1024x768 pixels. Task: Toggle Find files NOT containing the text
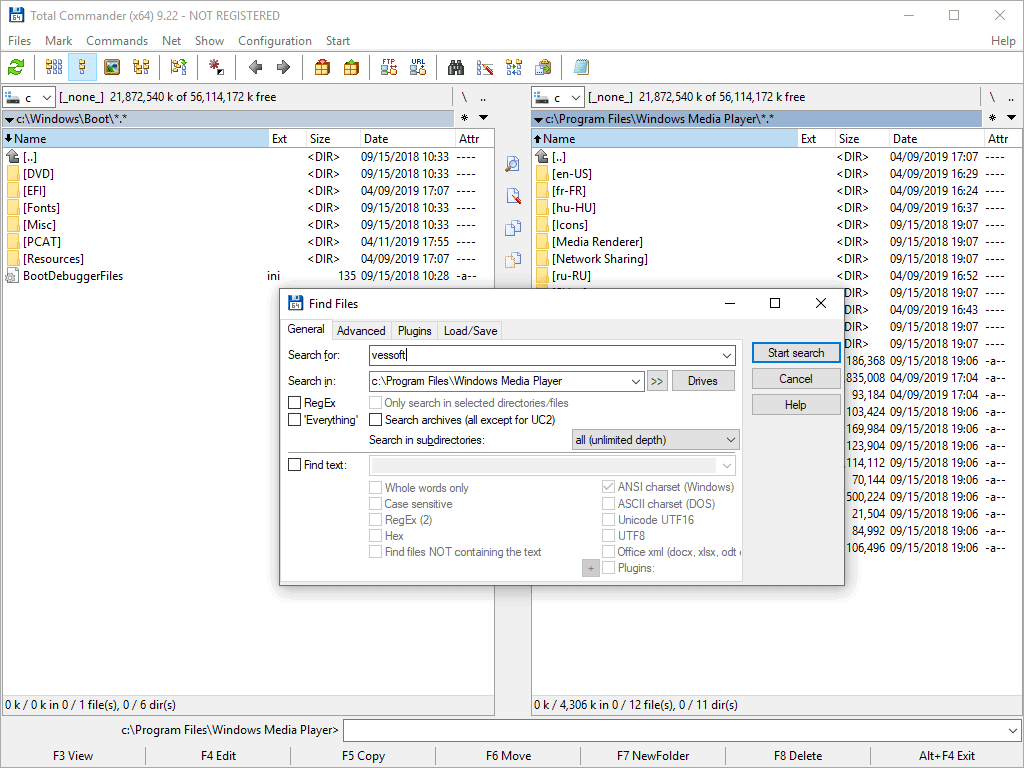376,552
